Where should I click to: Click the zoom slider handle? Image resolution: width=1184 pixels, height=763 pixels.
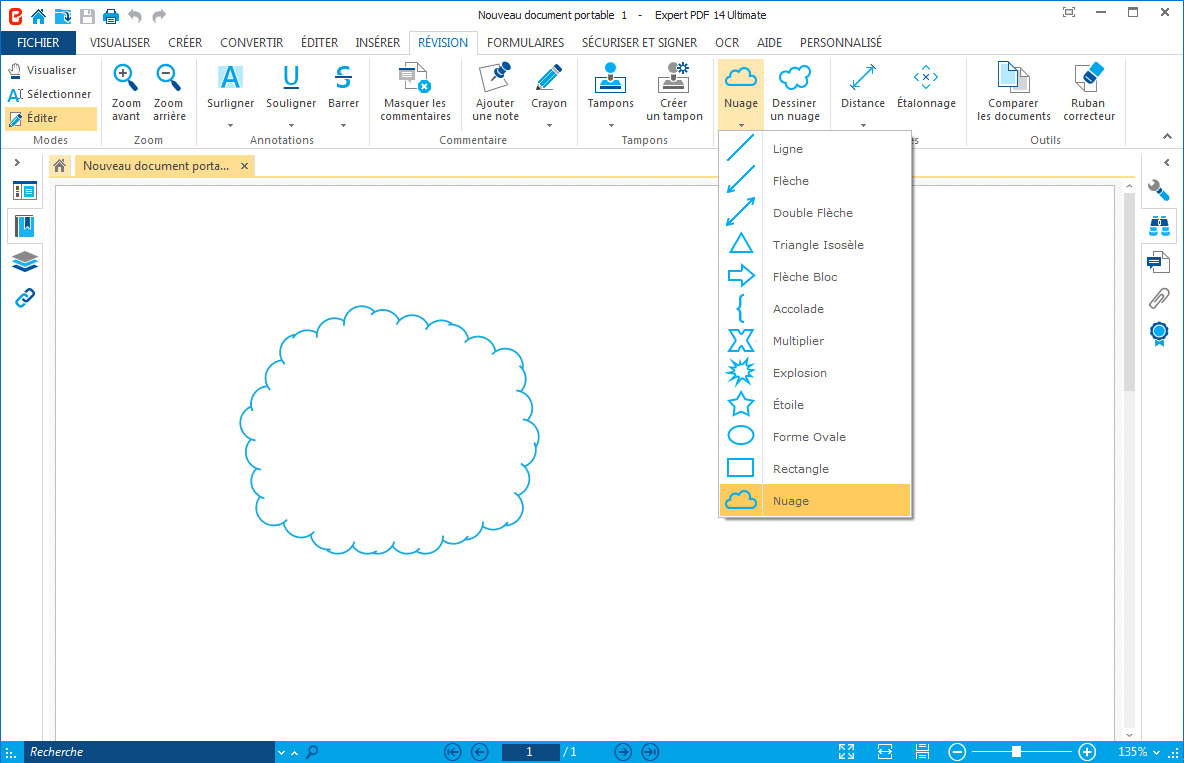1016,752
